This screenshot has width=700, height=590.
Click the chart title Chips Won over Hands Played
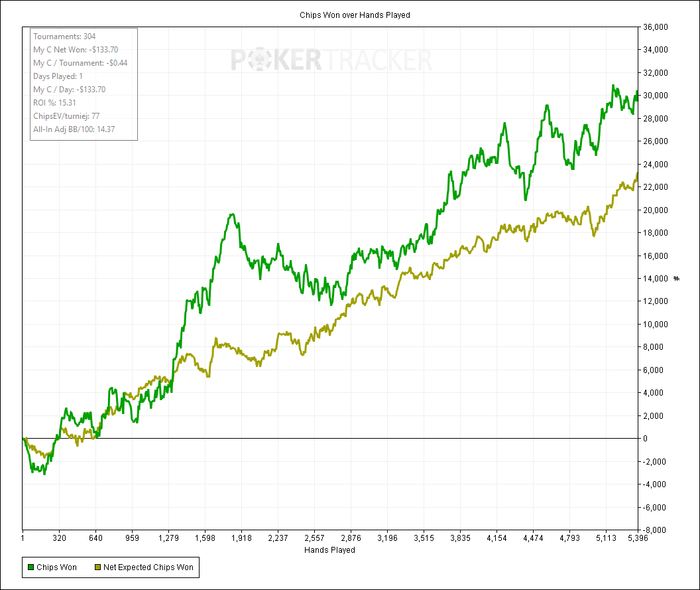pyautogui.click(x=355, y=15)
